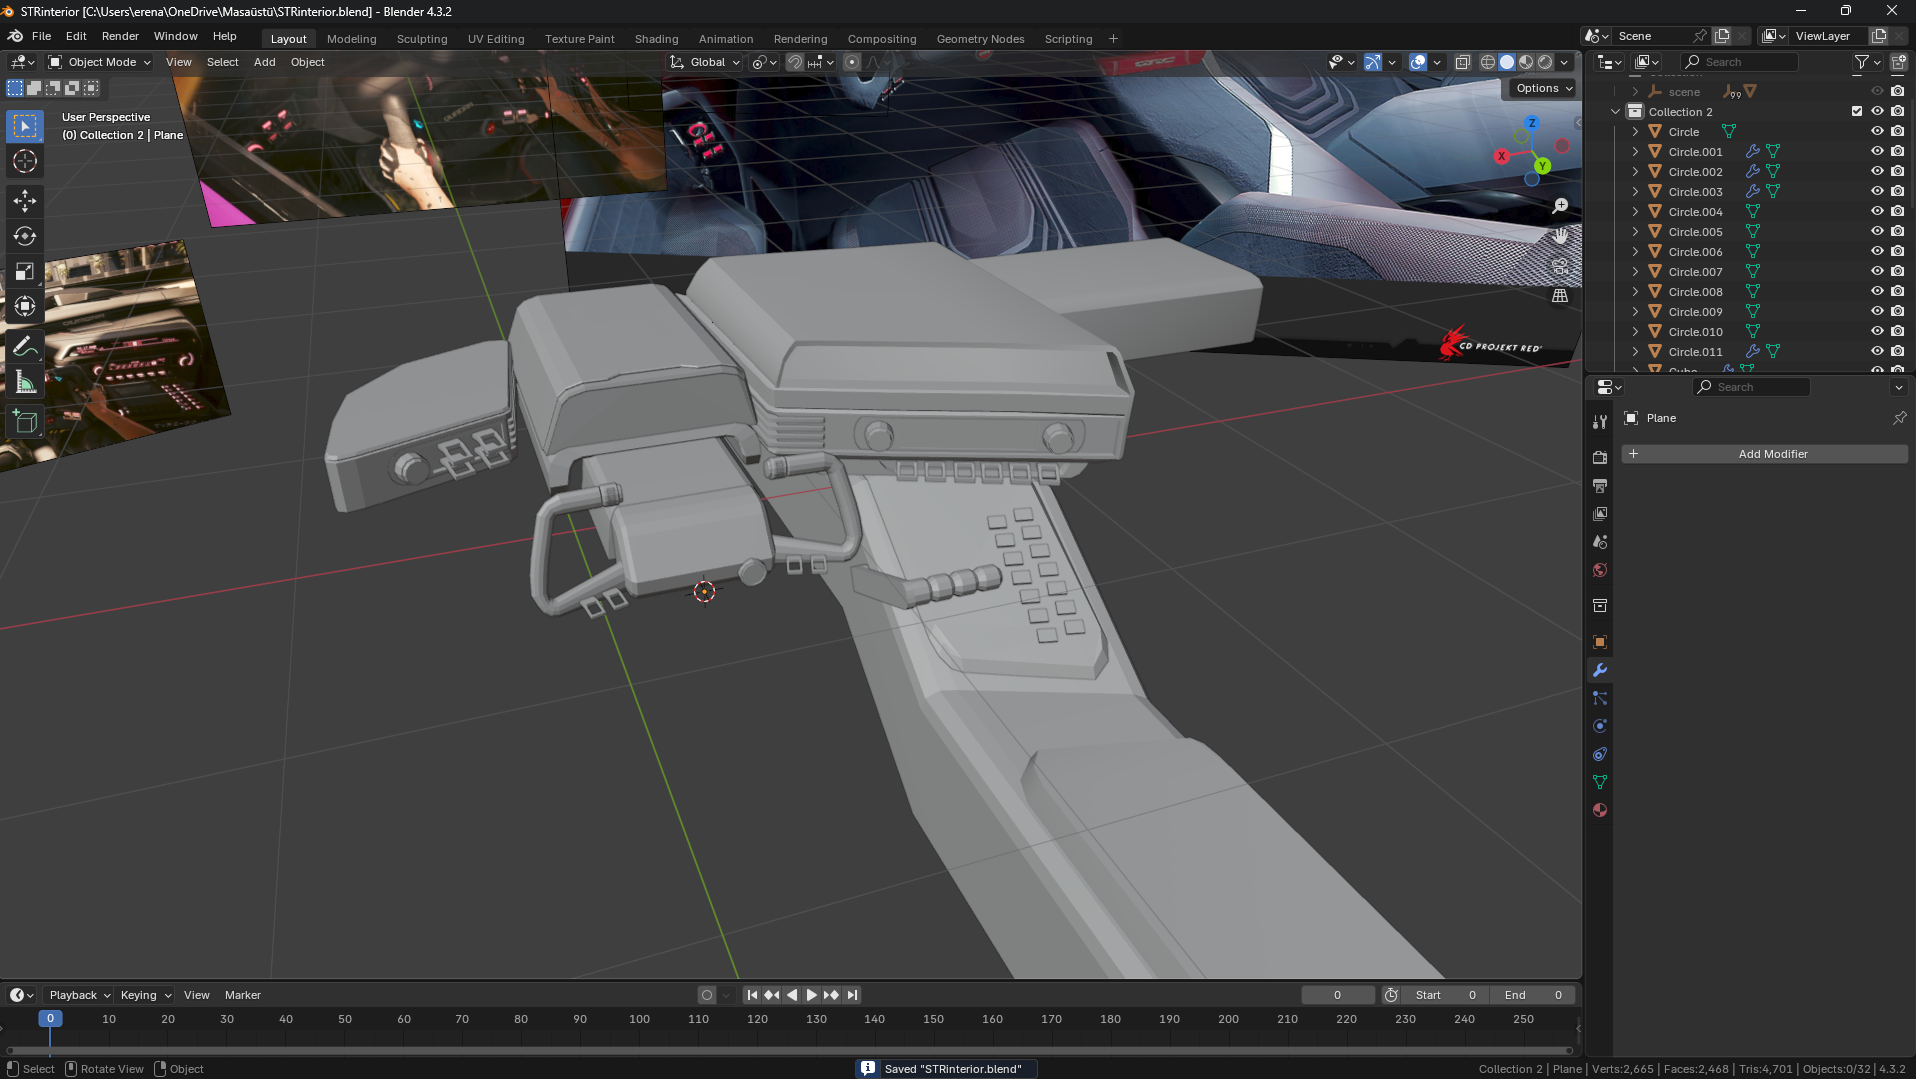The height and width of the screenshot is (1079, 1916).
Task: Switch to the Sculpting workspace tab
Action: tap(421, 39)
